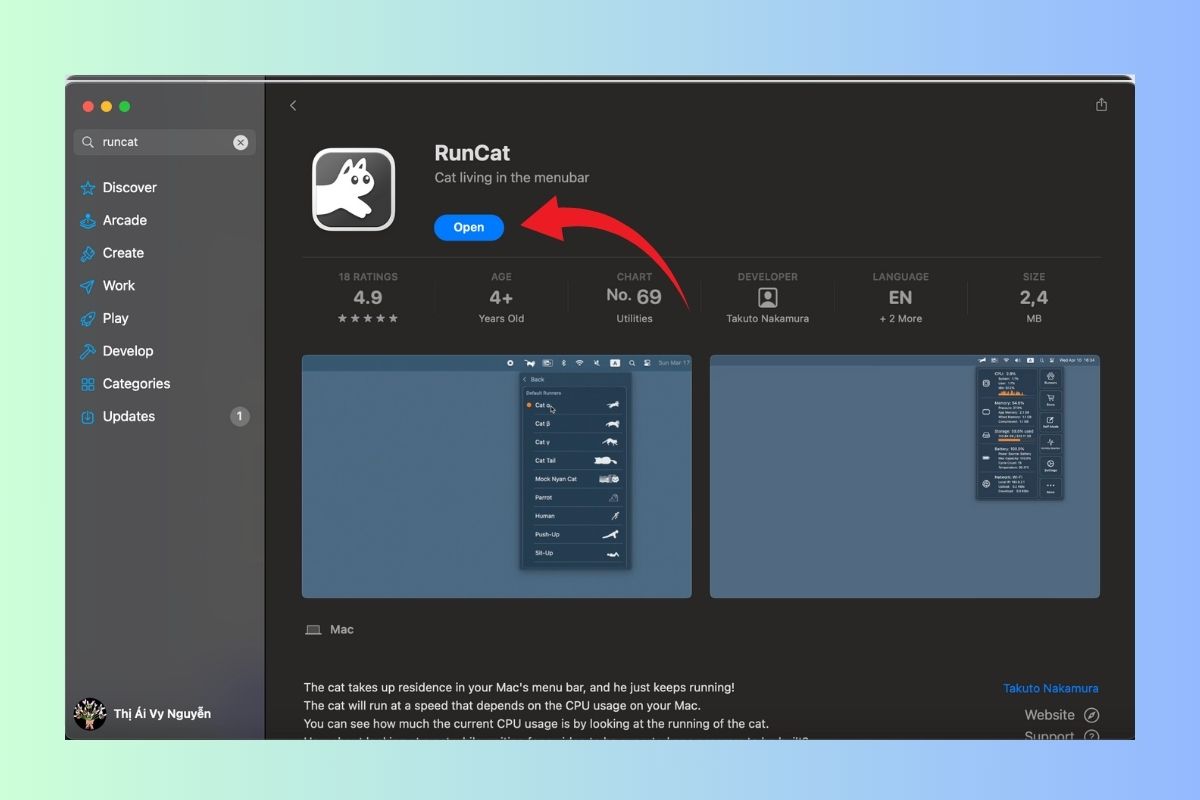Viewport: 1200px width, 800px height.
Task: Click the share icon at top right
Action: (1101, 105)
